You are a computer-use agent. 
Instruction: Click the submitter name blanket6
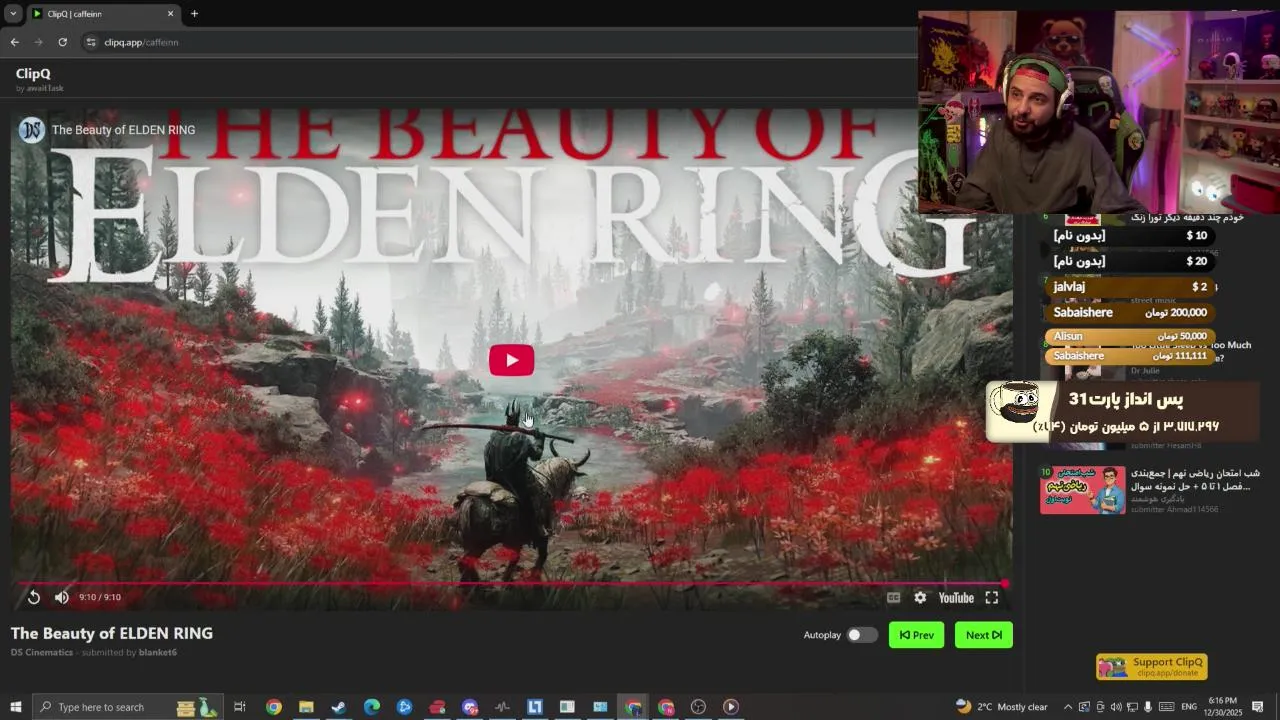click(158, 652)
